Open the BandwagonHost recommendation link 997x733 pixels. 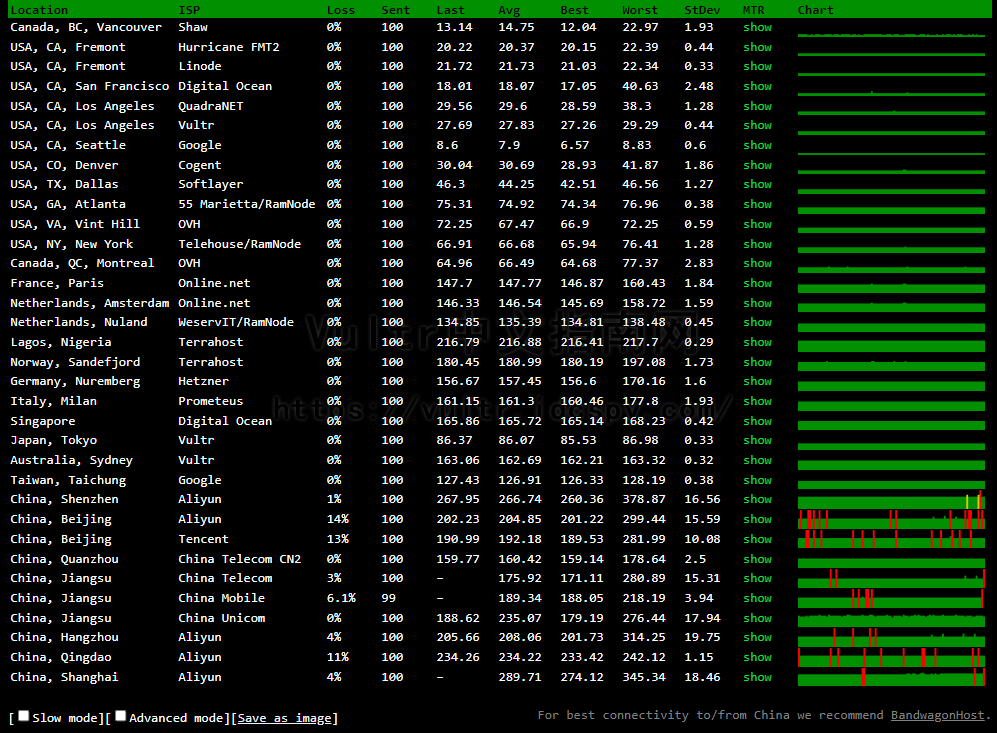coord(937,715)
